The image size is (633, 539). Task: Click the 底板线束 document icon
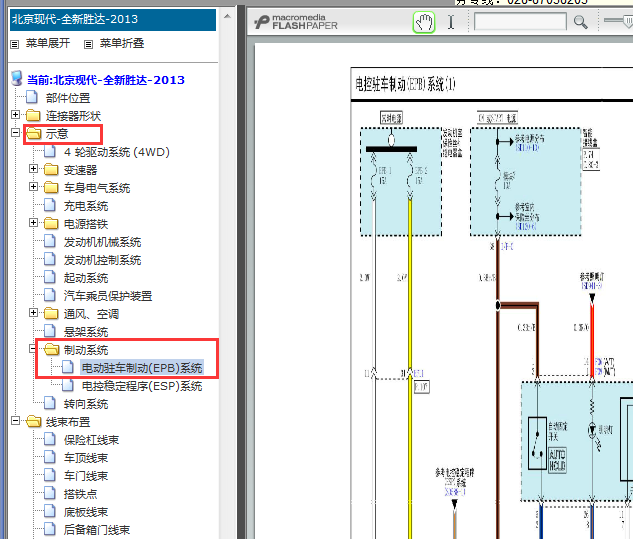click(x=50, y=511)
